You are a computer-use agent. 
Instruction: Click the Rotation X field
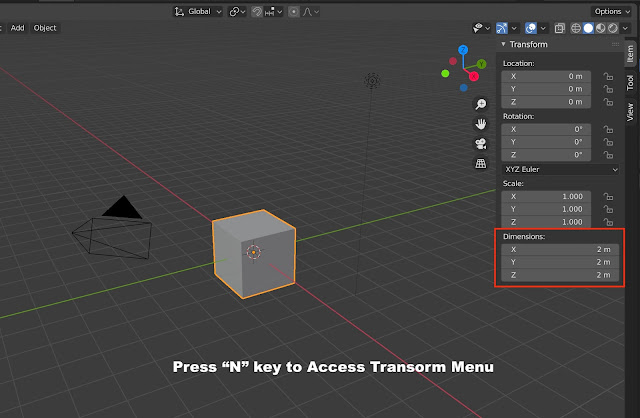(546, 129)
